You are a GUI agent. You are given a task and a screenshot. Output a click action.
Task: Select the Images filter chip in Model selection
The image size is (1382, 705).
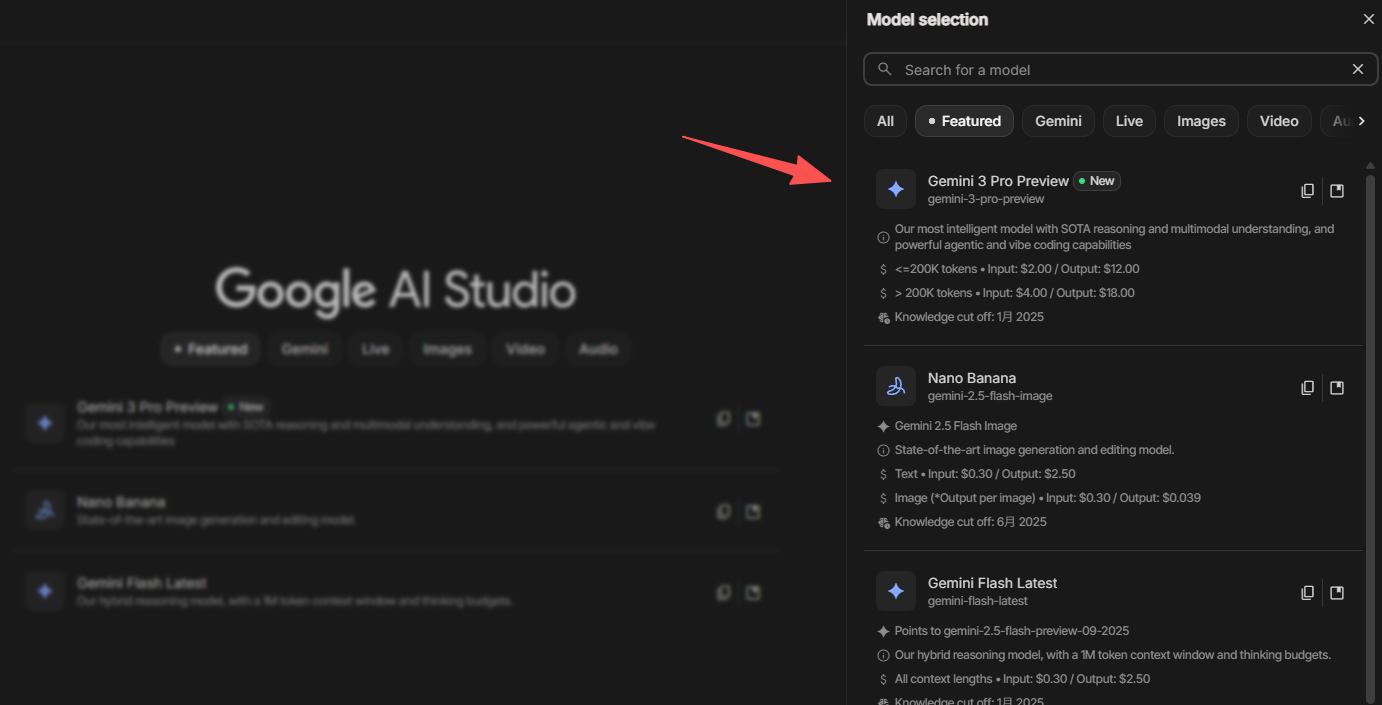click(x=1201, y=121)
